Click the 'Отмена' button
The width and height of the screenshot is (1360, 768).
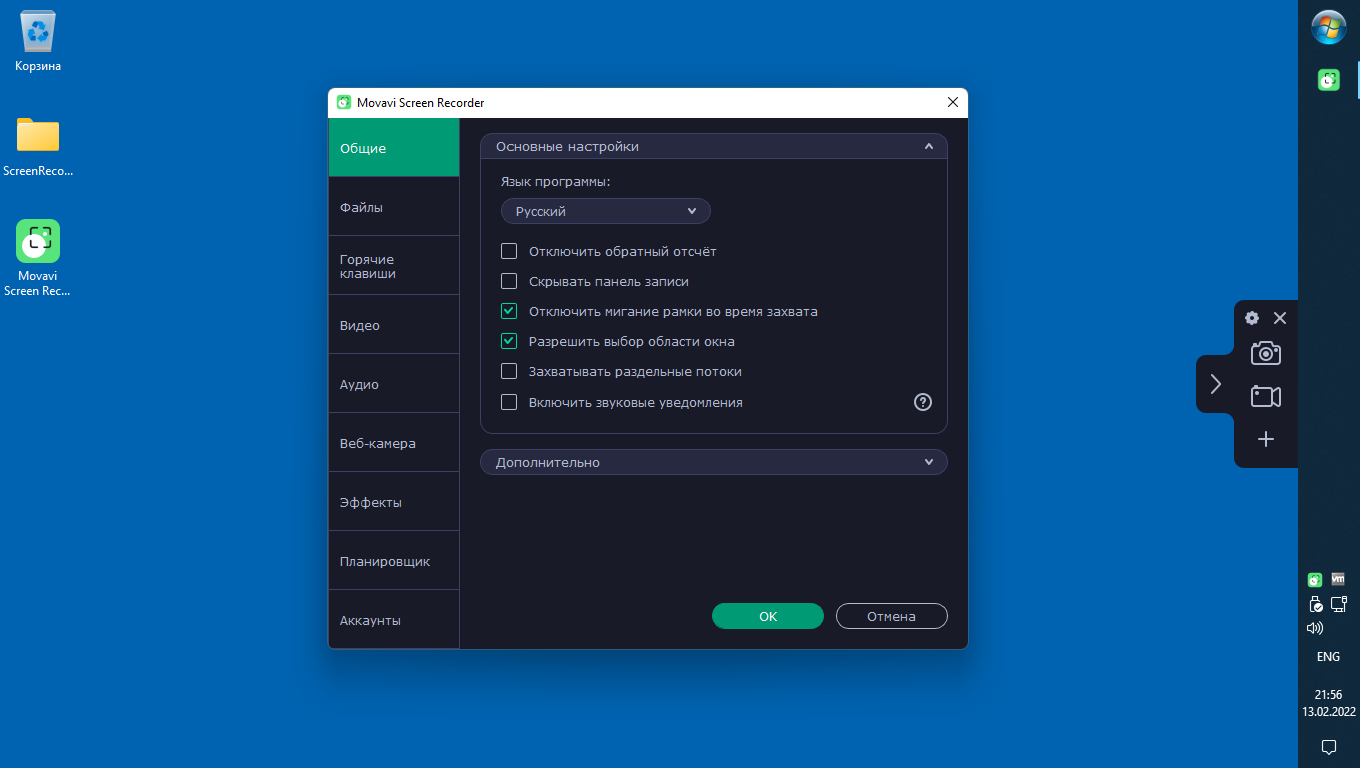[892, 616]
